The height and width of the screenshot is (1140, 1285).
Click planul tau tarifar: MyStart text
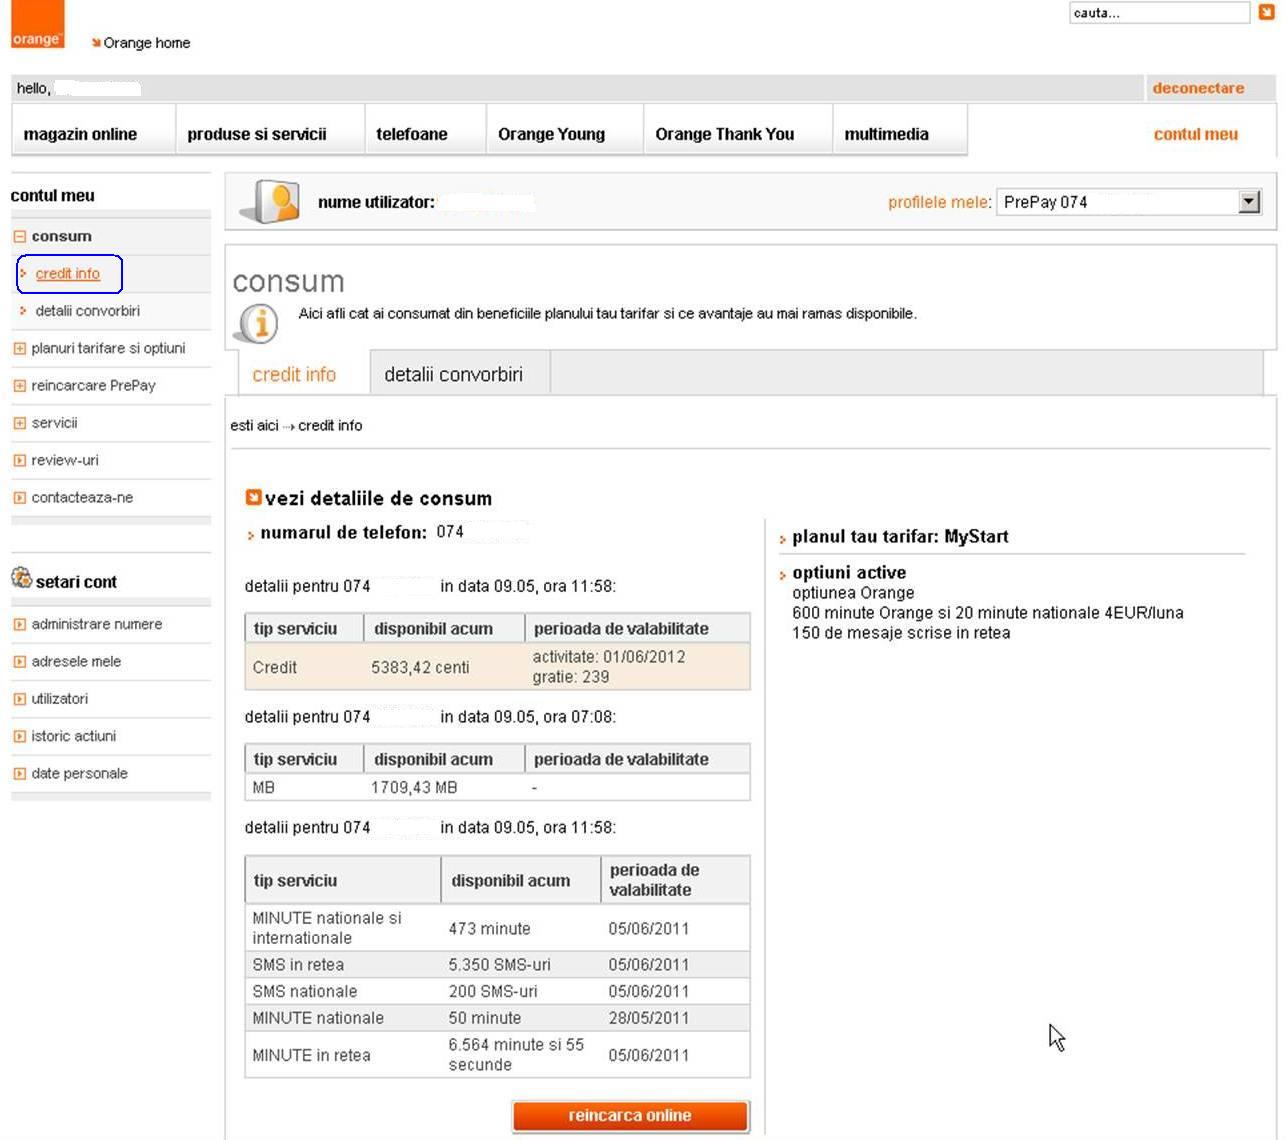(x=900, y=537)
